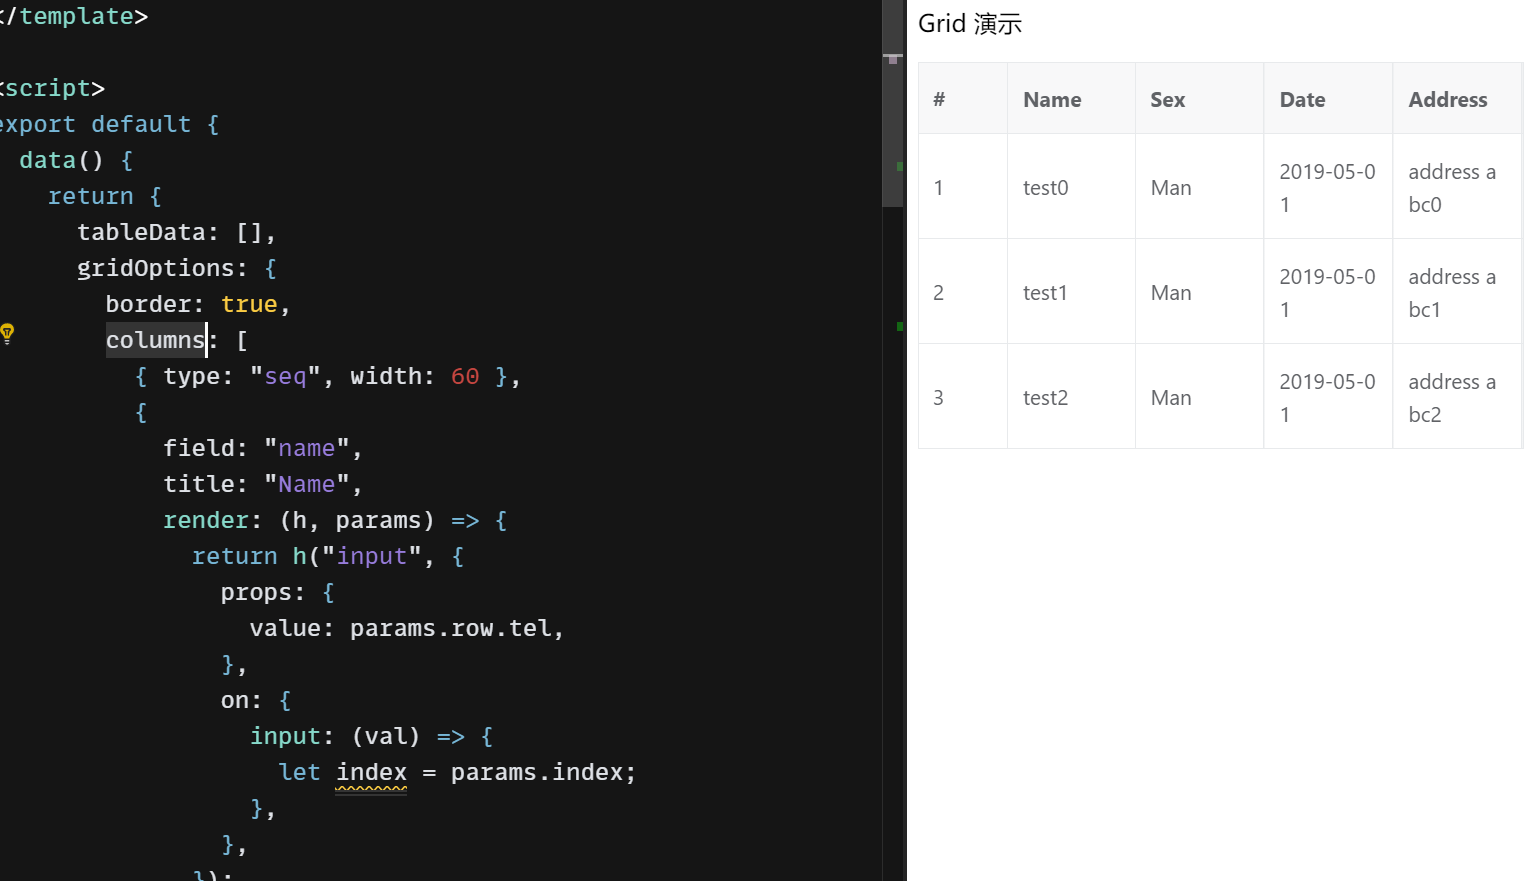The width and height of the screenshot is (1536, 881).
Task: Click the 'seq' string literal
Action: (x=287, y=376)
